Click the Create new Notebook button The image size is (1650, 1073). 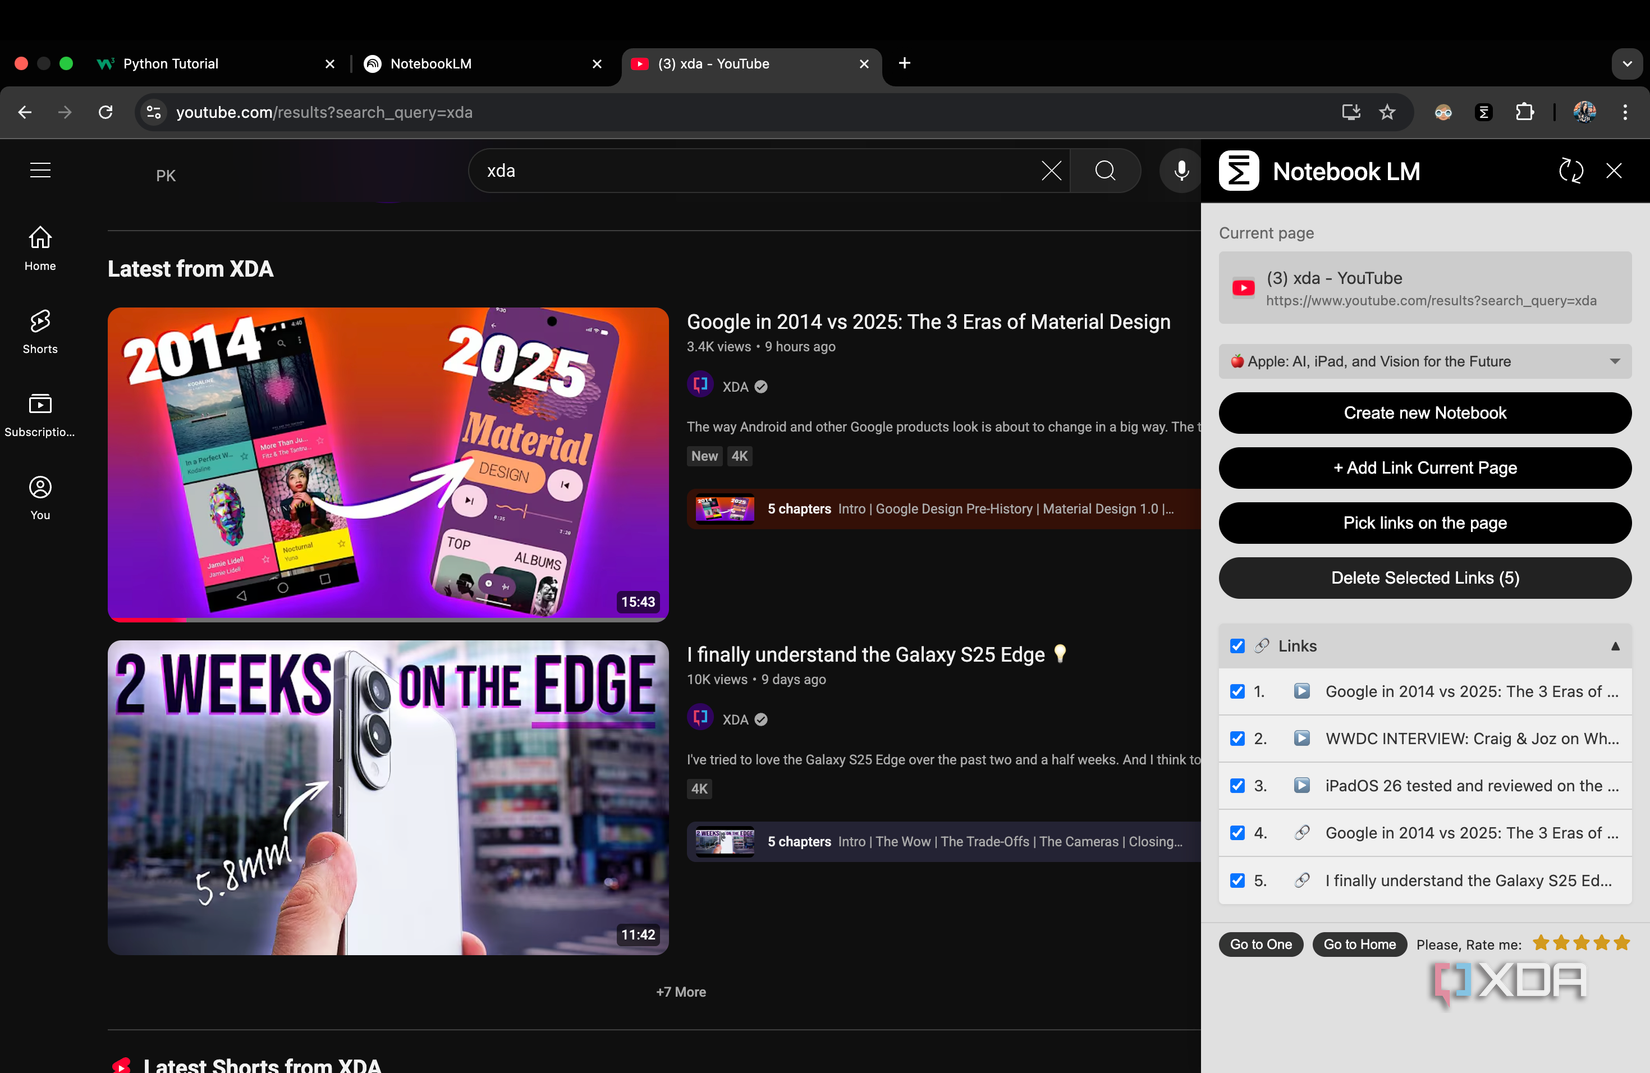(1424, 412)
